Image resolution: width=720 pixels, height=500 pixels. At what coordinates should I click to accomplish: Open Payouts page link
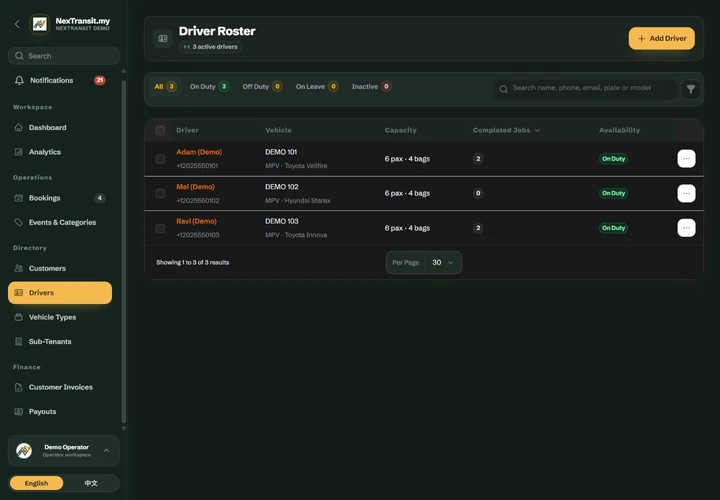[x=60, y=412]
